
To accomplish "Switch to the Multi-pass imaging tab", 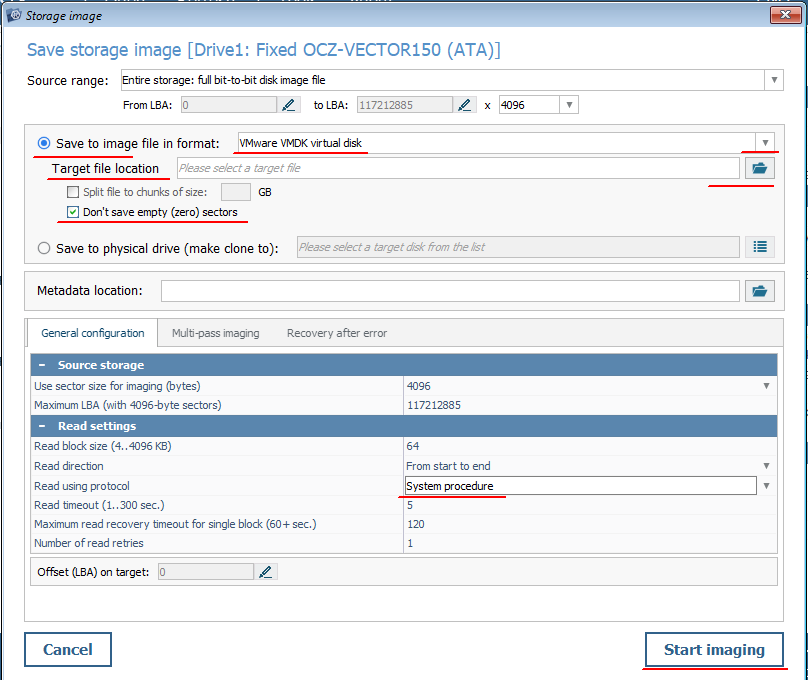I will point(215,333).
